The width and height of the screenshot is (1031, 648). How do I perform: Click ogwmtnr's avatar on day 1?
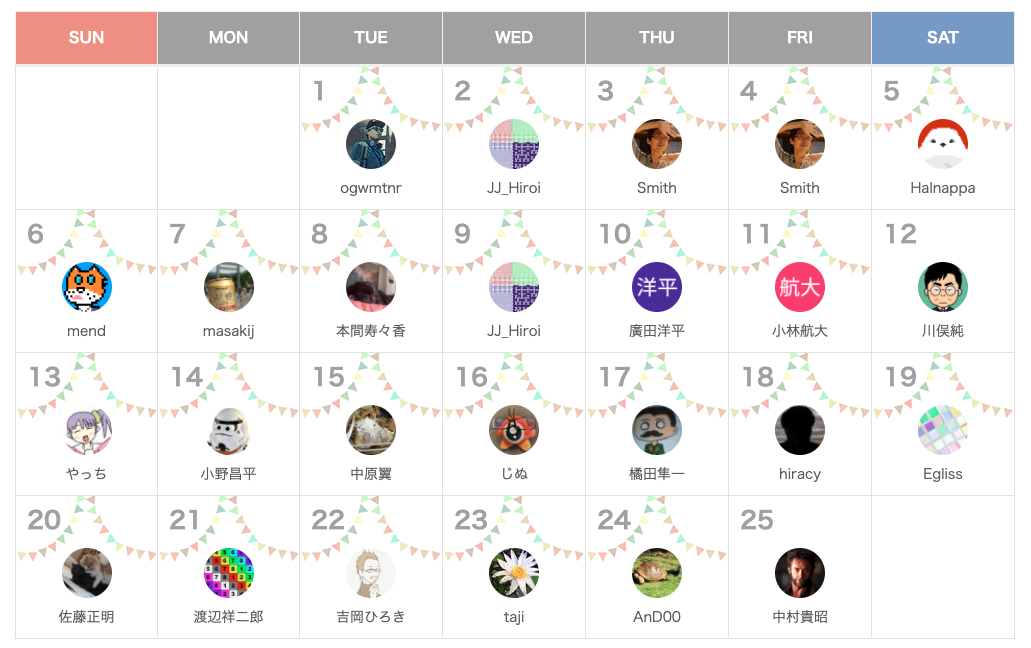pyautogui.click(x=371, y=144)
